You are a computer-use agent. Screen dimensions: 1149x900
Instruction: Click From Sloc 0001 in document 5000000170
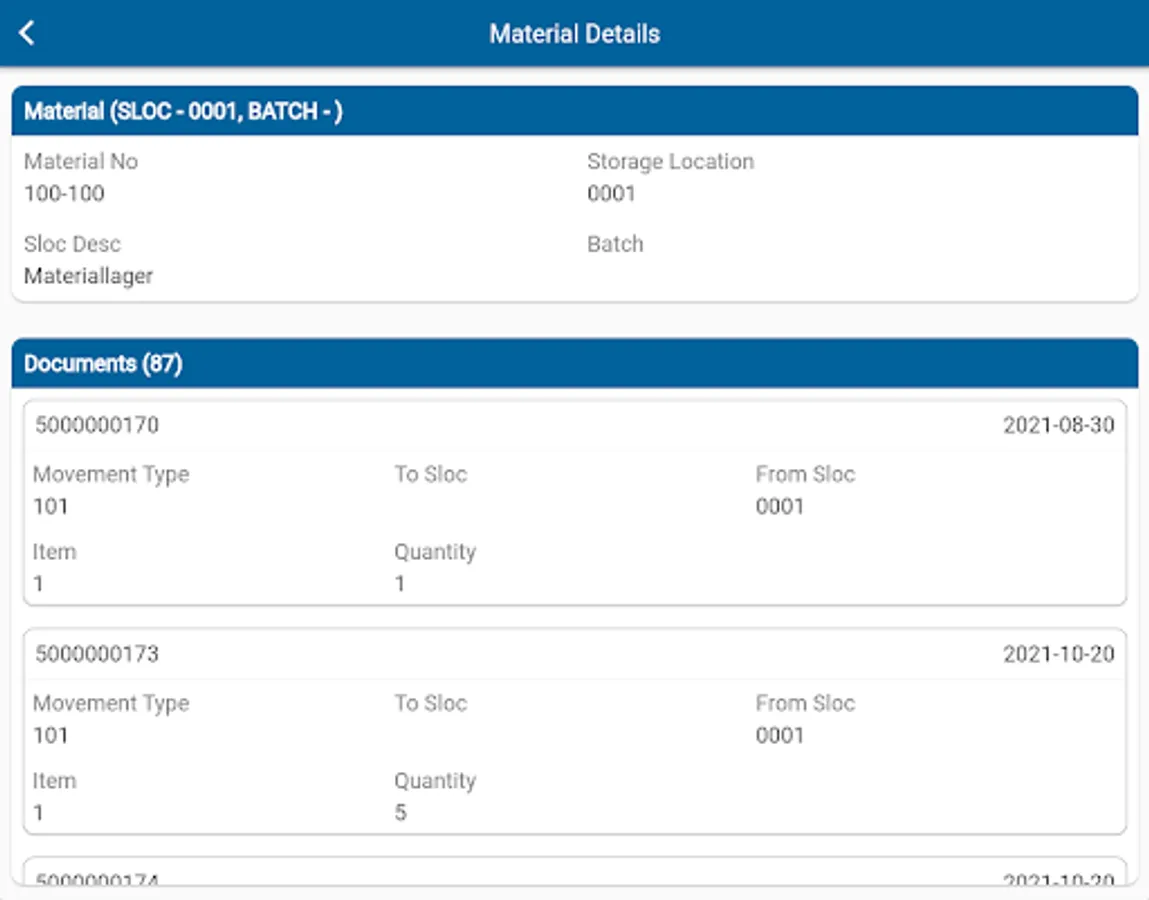(x=780, y=506)
